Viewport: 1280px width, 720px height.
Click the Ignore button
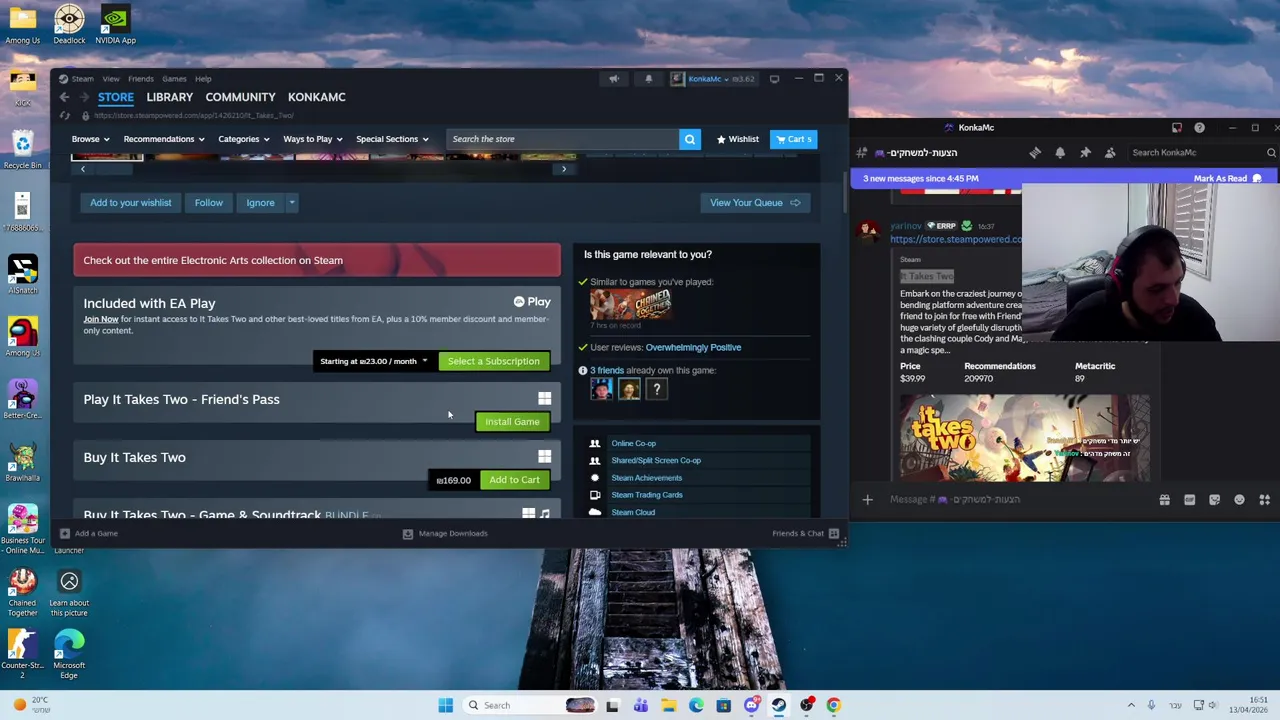tap(260, 203)
